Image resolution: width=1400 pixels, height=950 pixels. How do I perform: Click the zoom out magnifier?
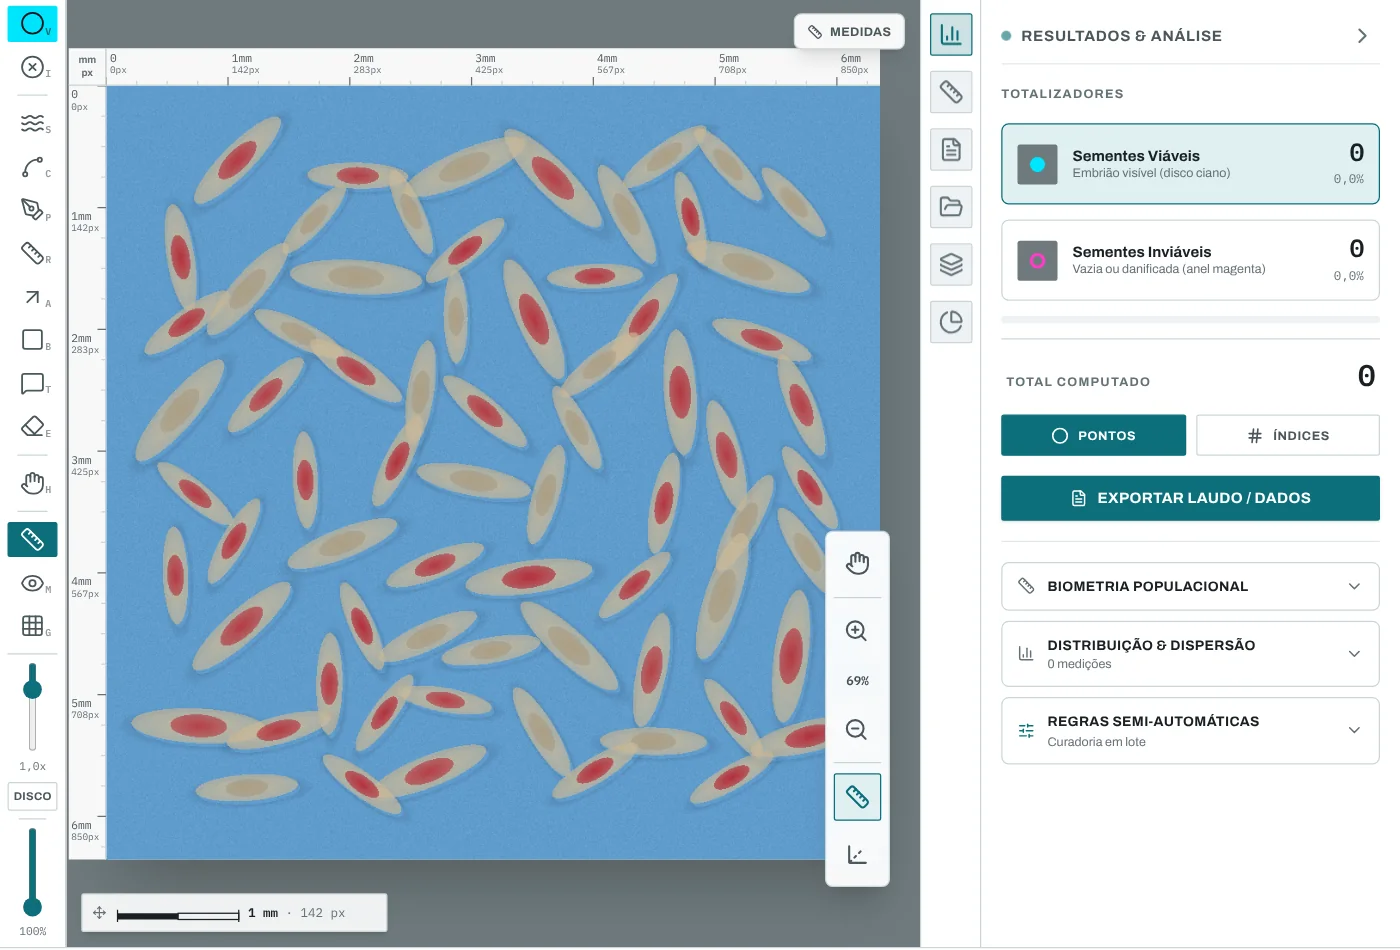[x=857, y=730]
